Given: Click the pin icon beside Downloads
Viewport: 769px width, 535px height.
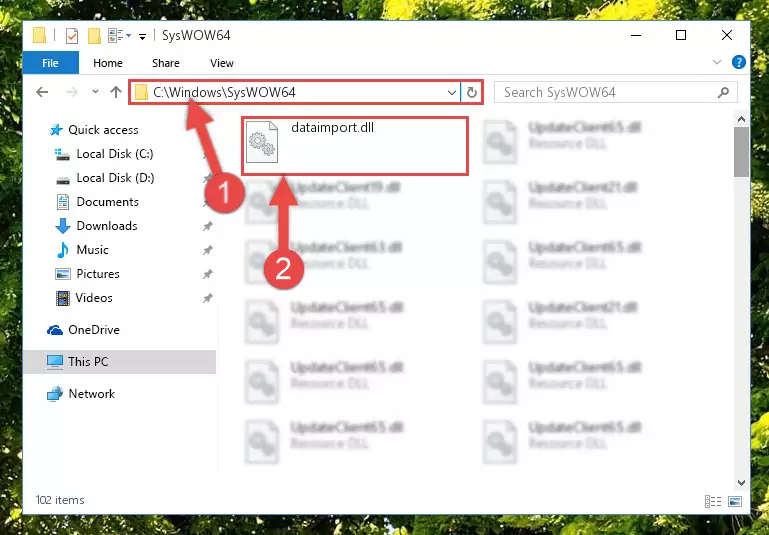Looking at the screenshot, I should 208,226.
